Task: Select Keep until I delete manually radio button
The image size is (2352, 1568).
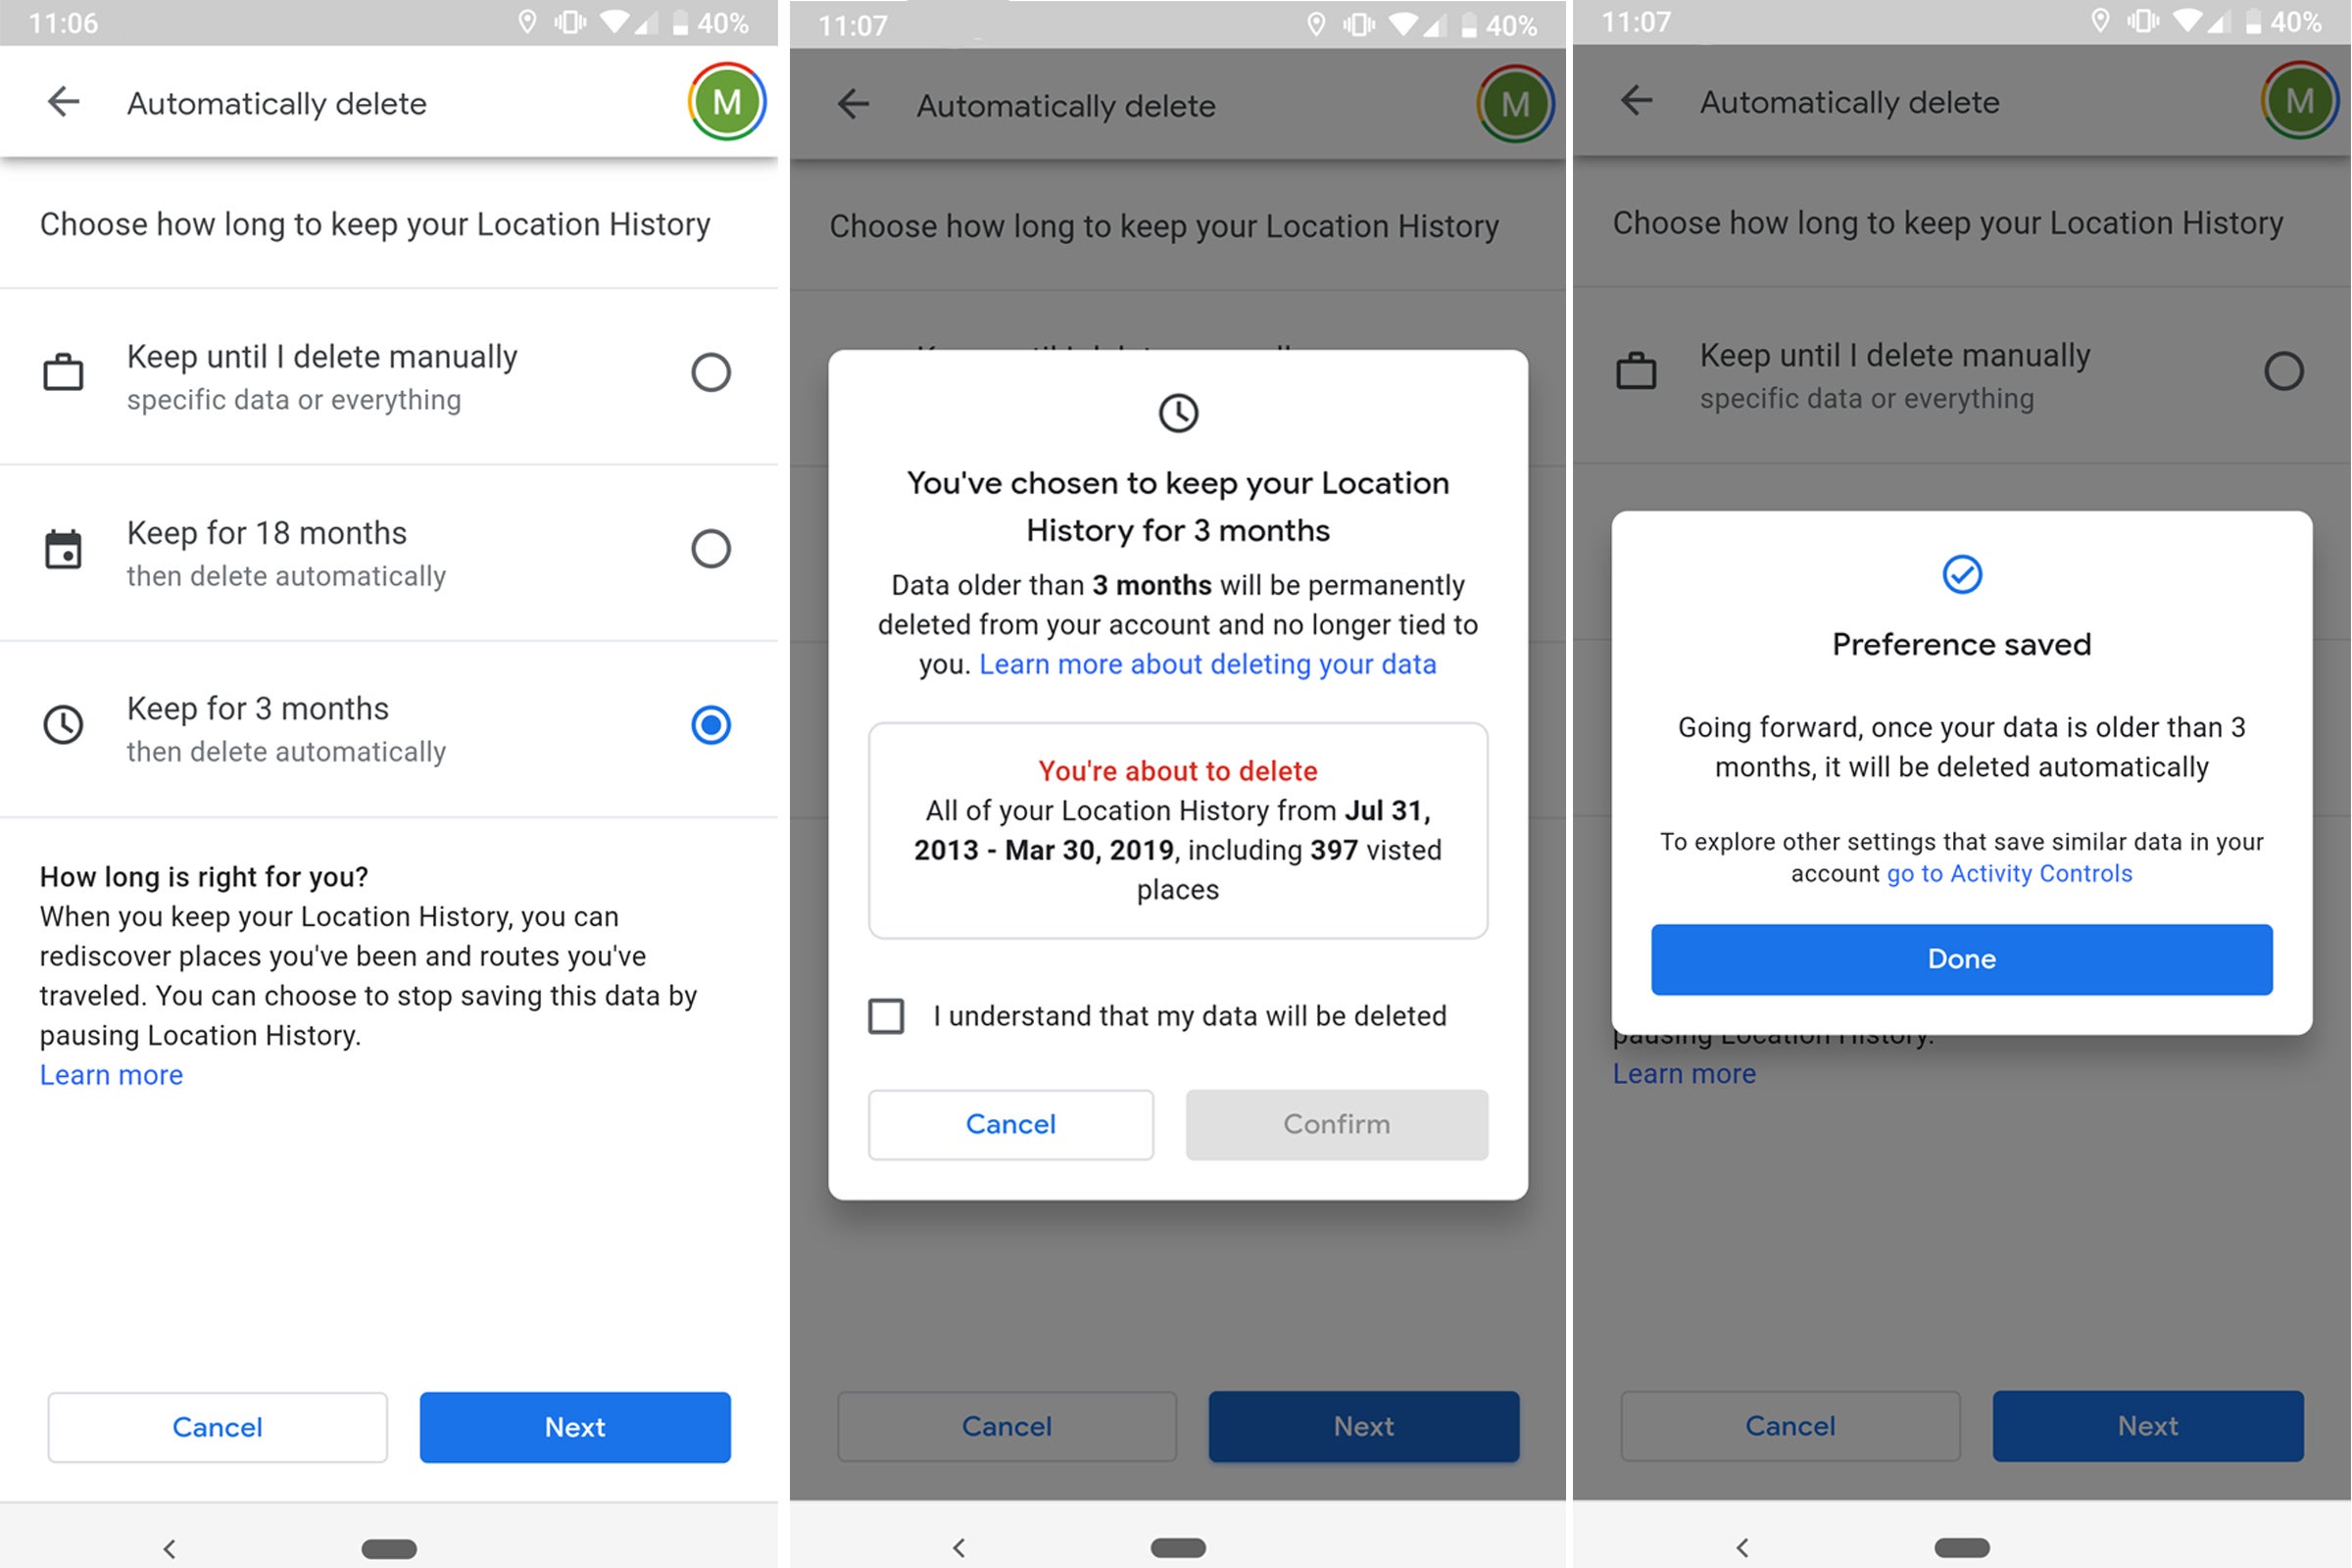Action: click(x=709, y=371)
